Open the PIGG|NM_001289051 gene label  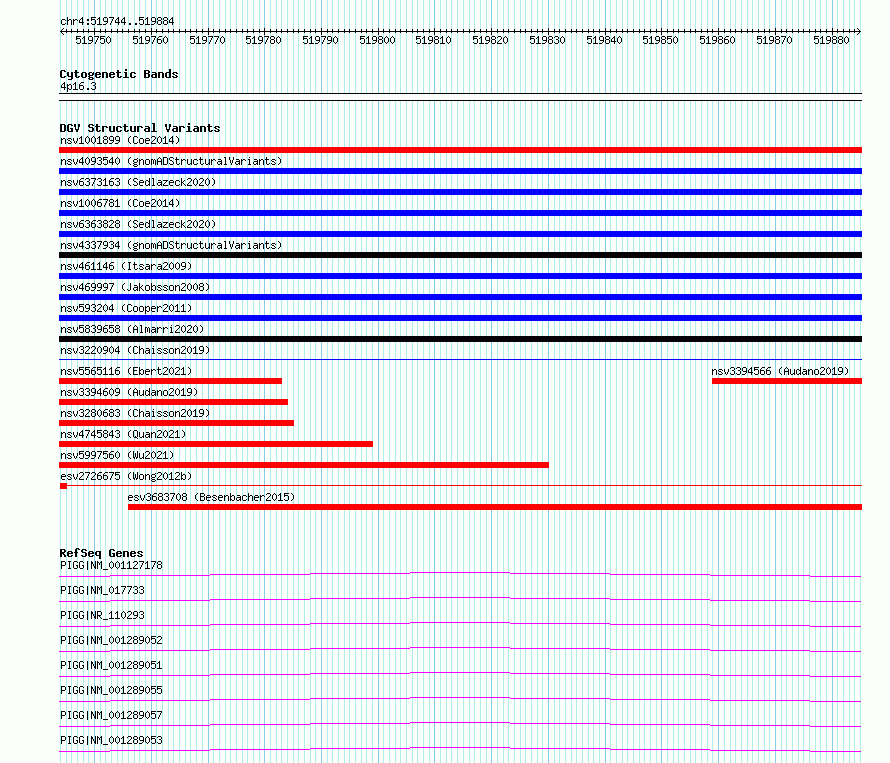point(111,665)
